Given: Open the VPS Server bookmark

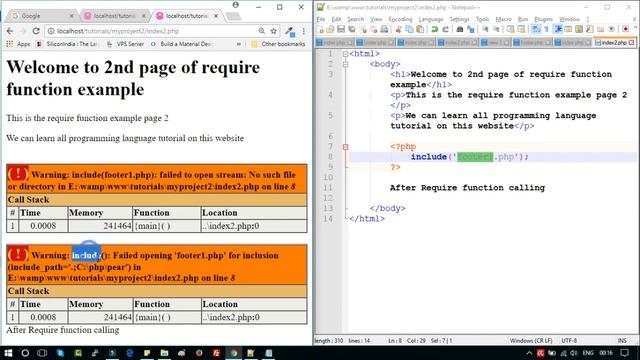Looking at the screenshot, I should (x=125, y=44).
